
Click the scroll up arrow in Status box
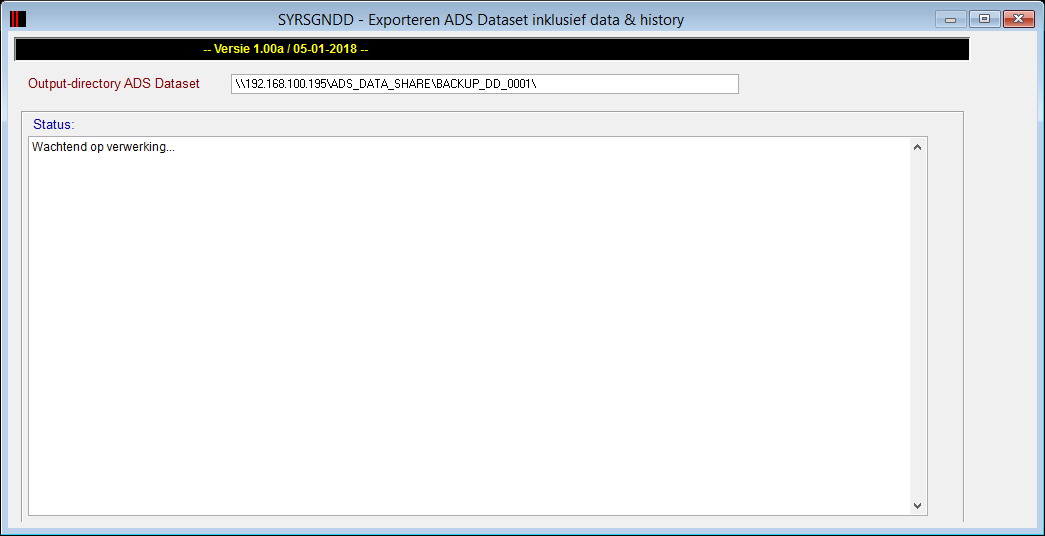click(x=917, y=147)
